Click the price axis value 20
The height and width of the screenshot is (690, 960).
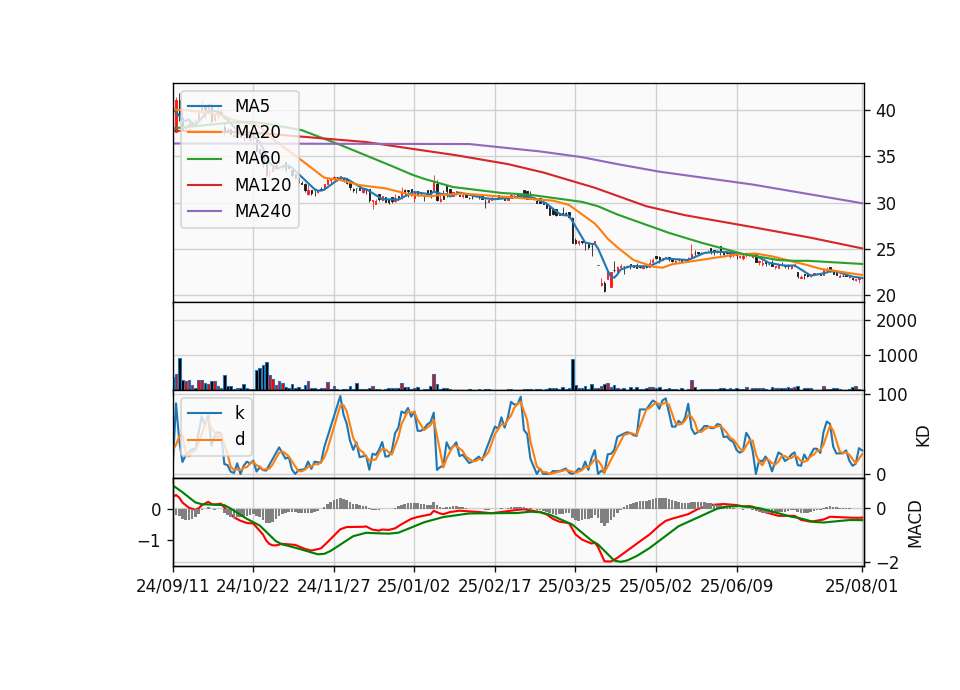pyautogui.click(x=886, y=296)
